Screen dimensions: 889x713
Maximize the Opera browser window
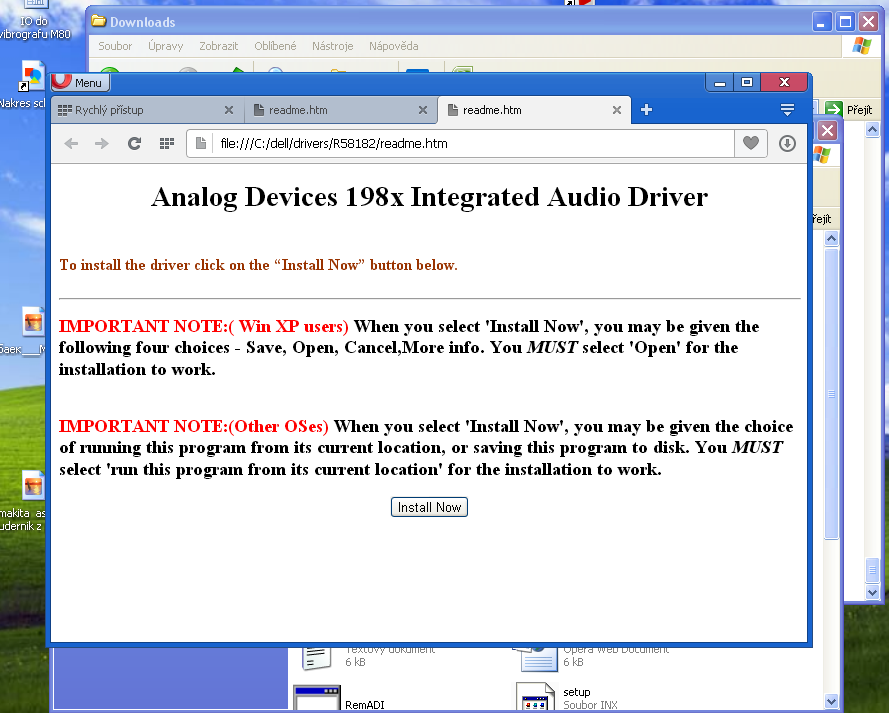[x=747, y=83]
